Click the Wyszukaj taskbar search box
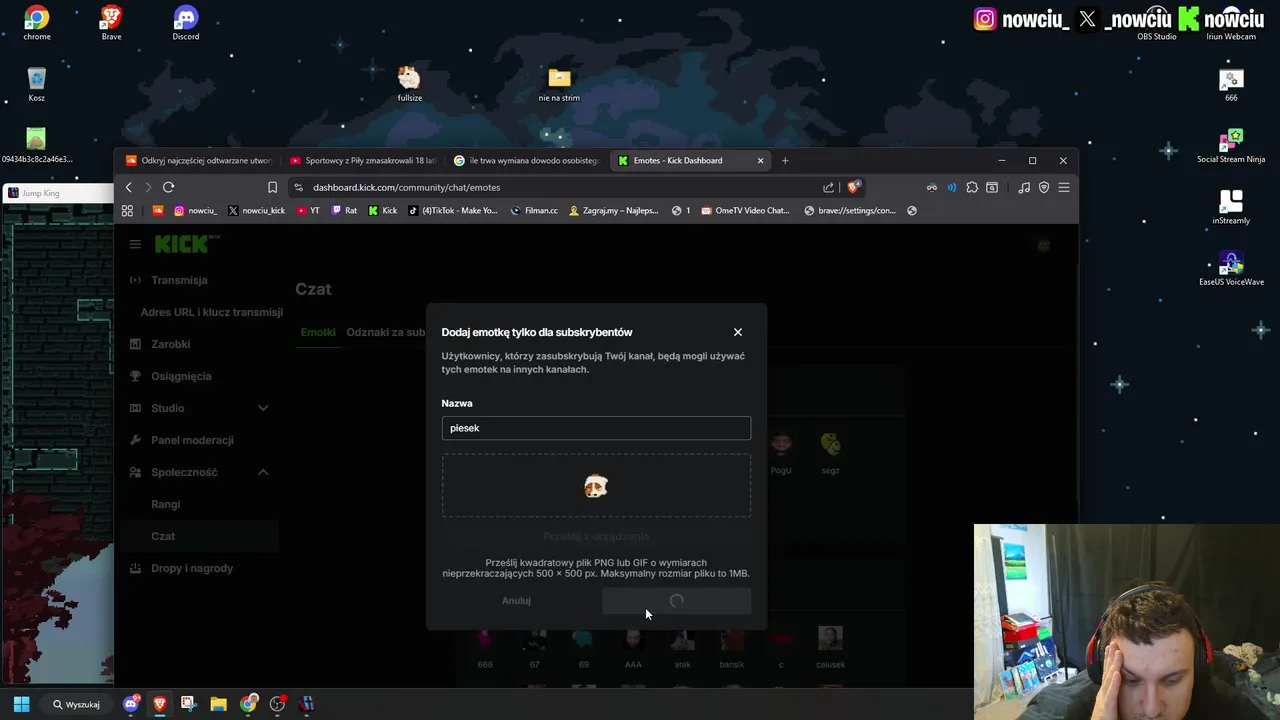Image resolution: width=1280 pixels, height=720 pixels. [x=76, y=704]
